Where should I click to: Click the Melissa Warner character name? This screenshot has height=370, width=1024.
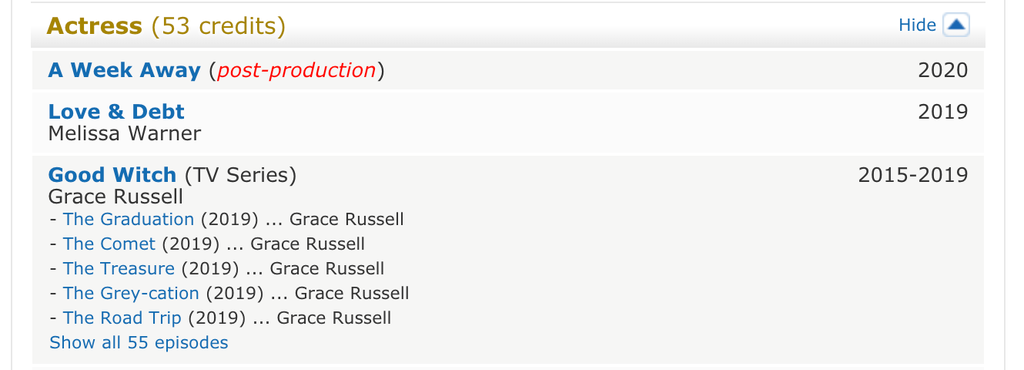[x=125, y=133]
